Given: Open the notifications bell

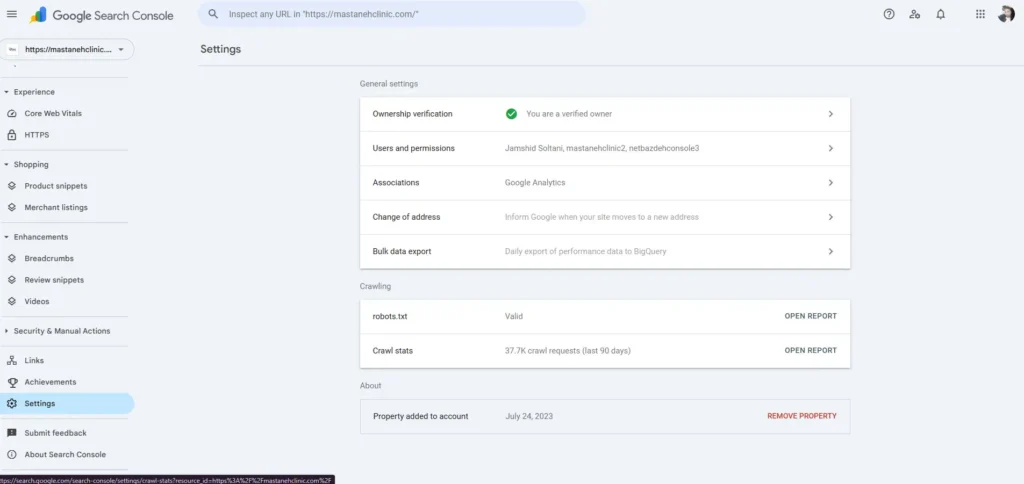Looking at the screenshot, I should tap(940, 15).
